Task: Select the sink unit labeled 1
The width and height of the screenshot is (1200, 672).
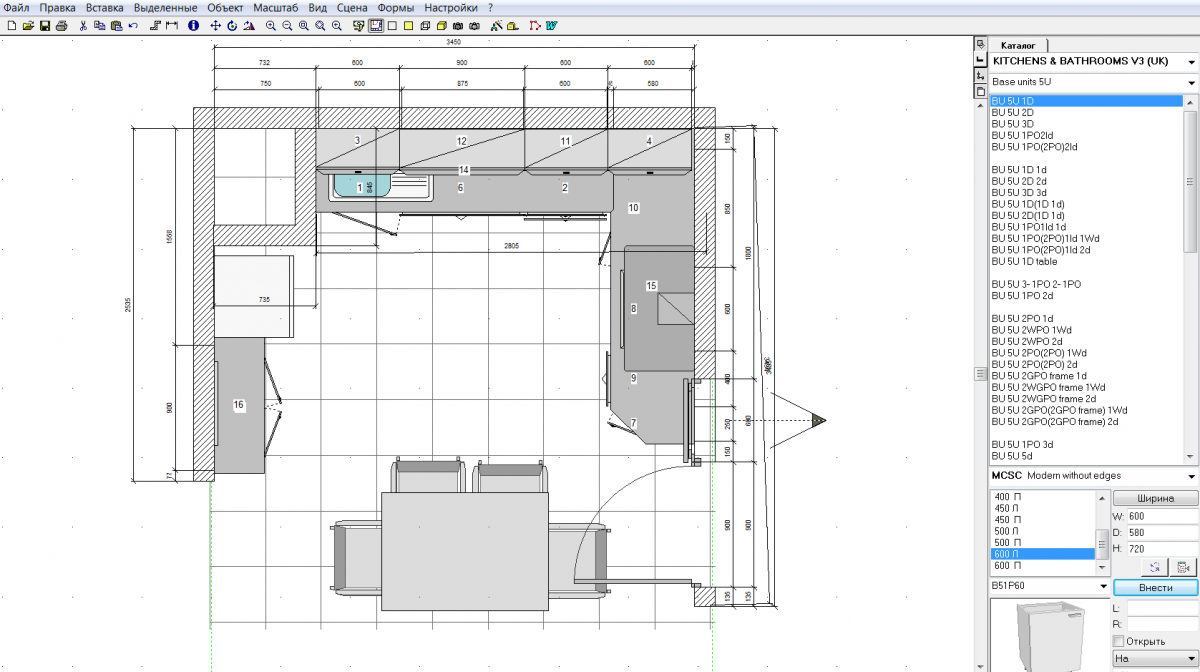Action: coord(359,187)
